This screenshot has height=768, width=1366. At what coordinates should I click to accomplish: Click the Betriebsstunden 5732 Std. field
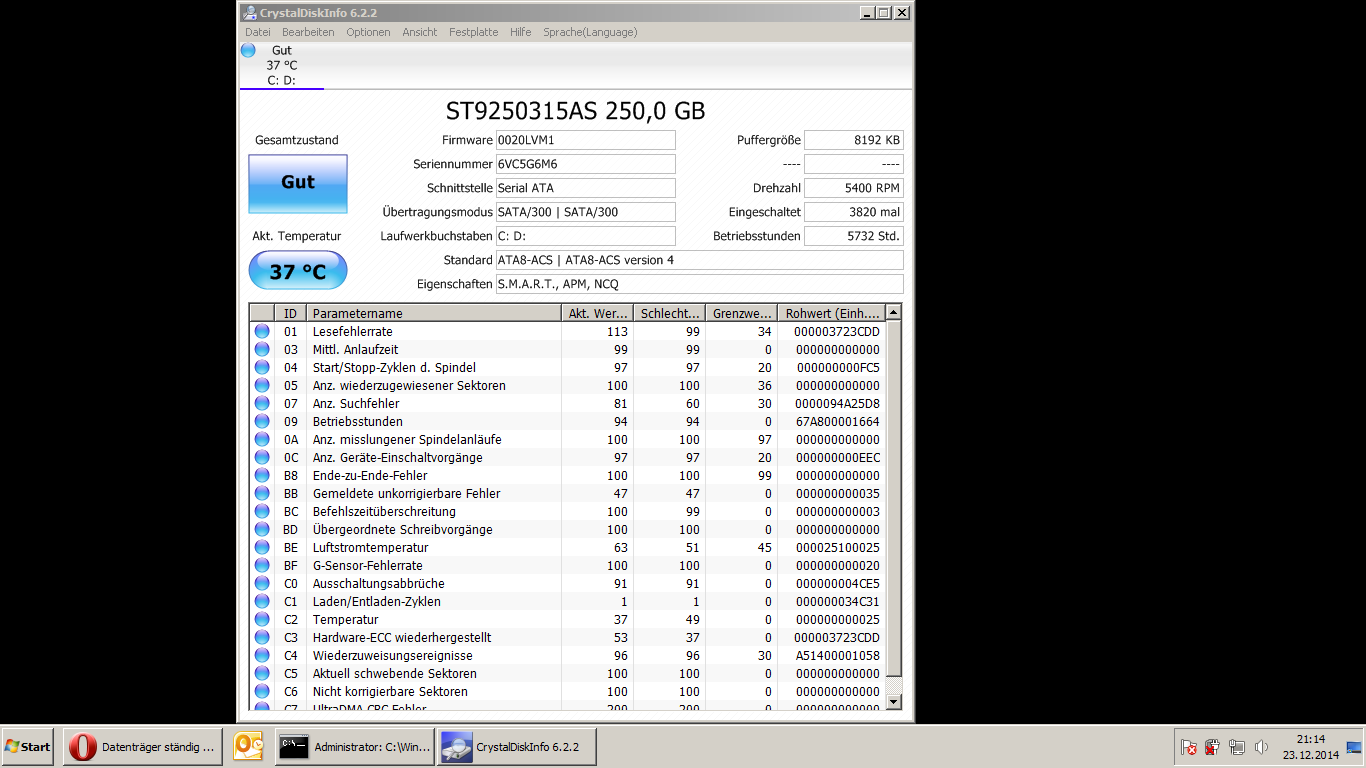(x=854, y=236)
